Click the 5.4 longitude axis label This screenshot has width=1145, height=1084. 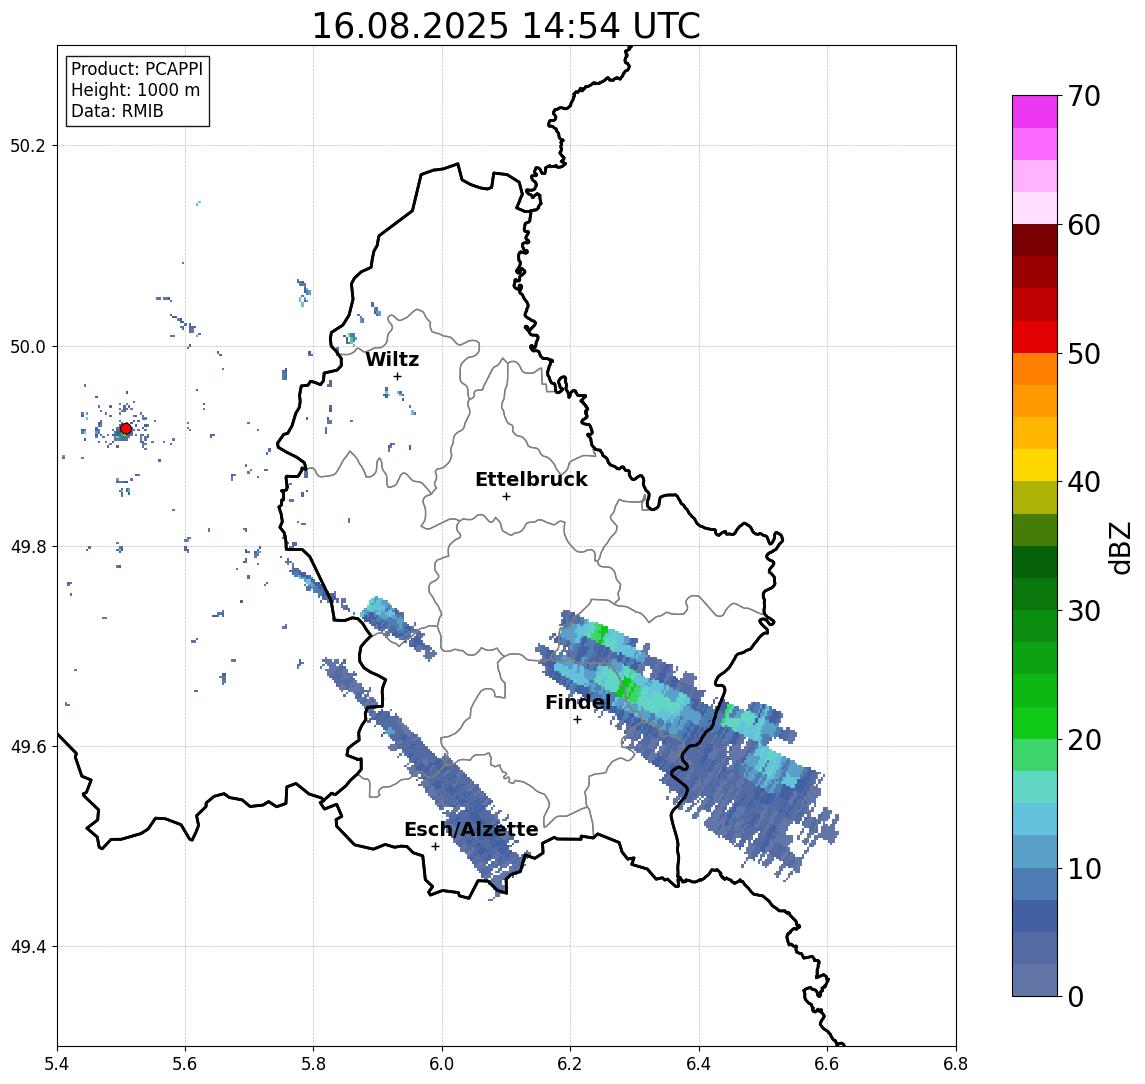(57, 1064)
